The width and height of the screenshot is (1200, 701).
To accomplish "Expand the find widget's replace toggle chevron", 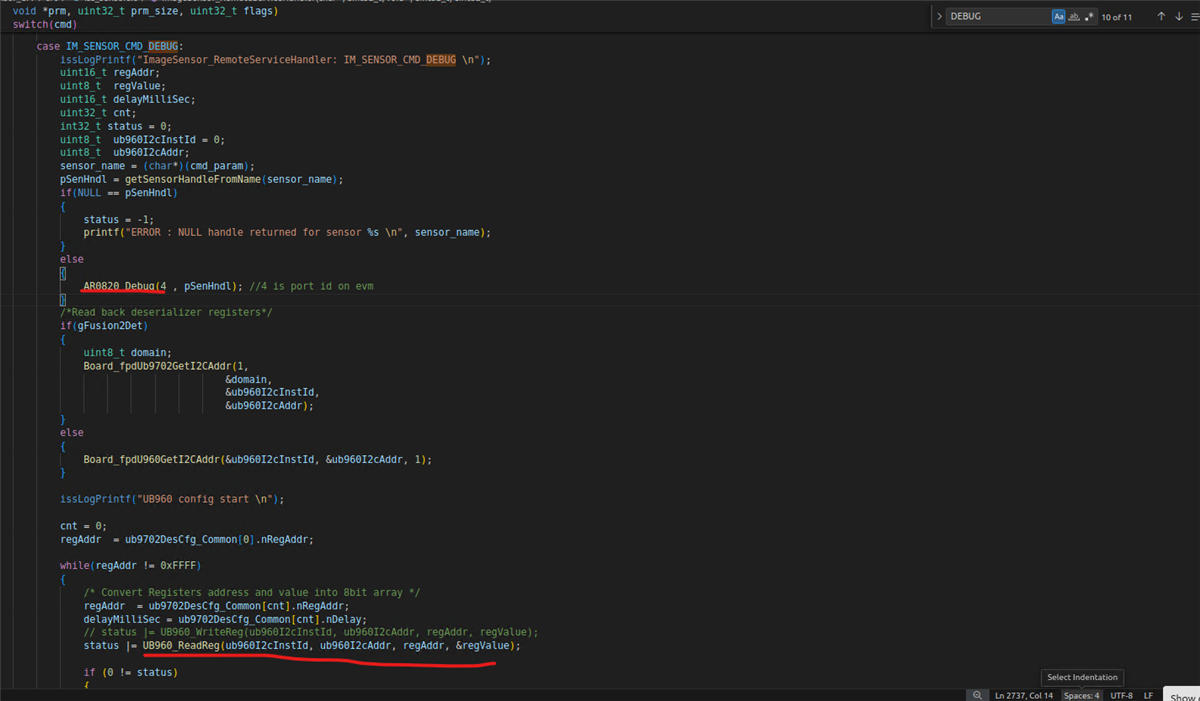I will coord(938,17).
